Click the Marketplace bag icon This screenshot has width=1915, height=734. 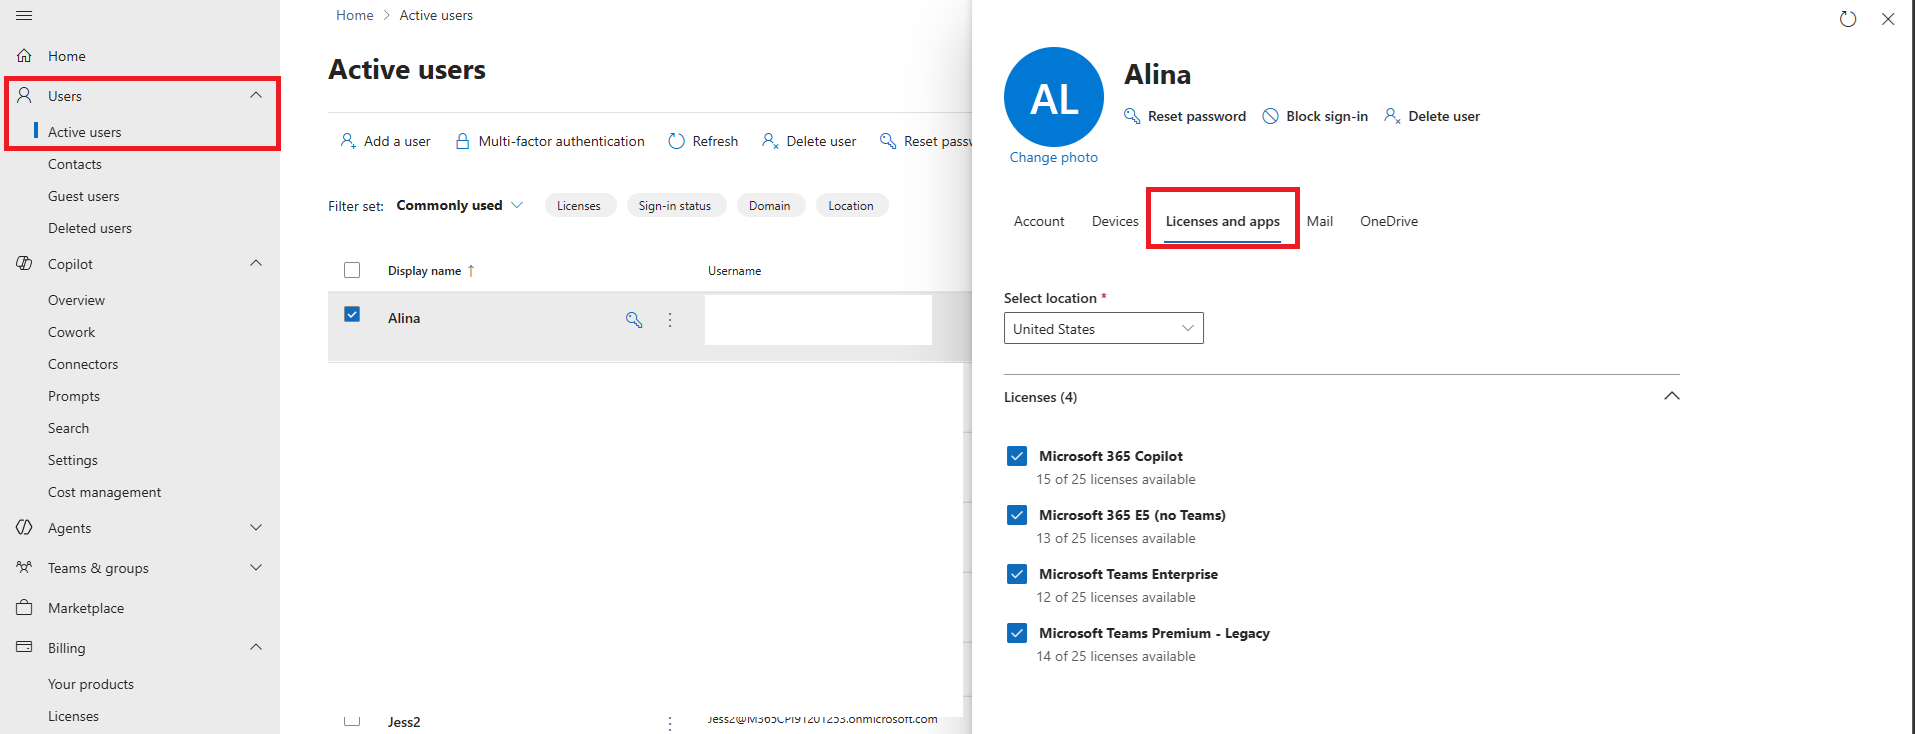click(24, 607)
